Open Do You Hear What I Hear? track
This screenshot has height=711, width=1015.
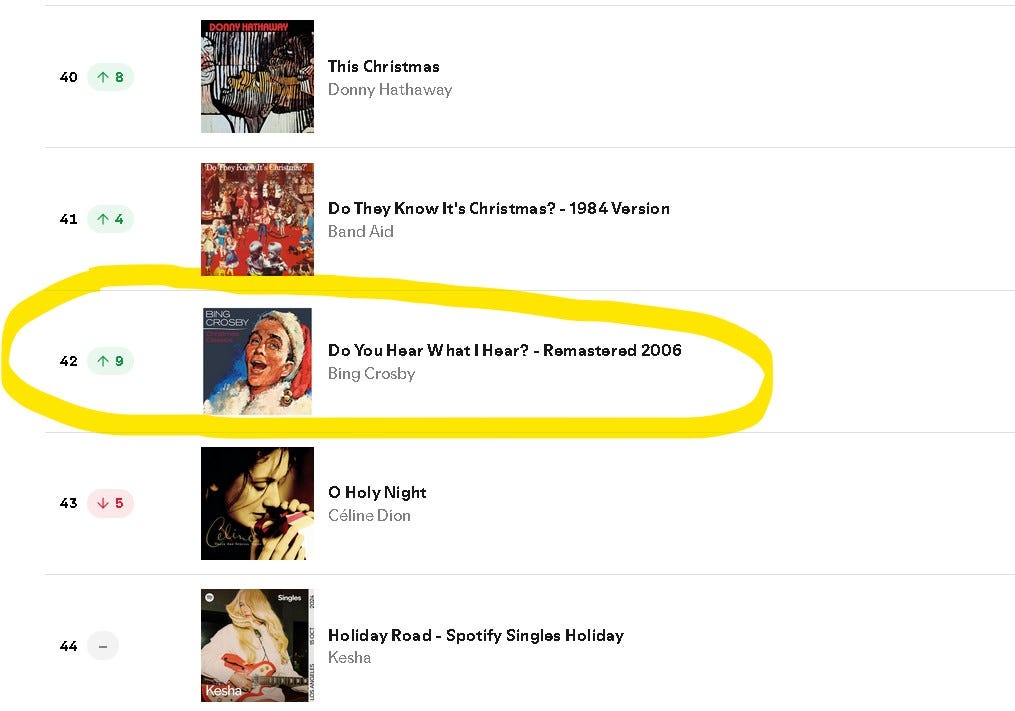504,350
